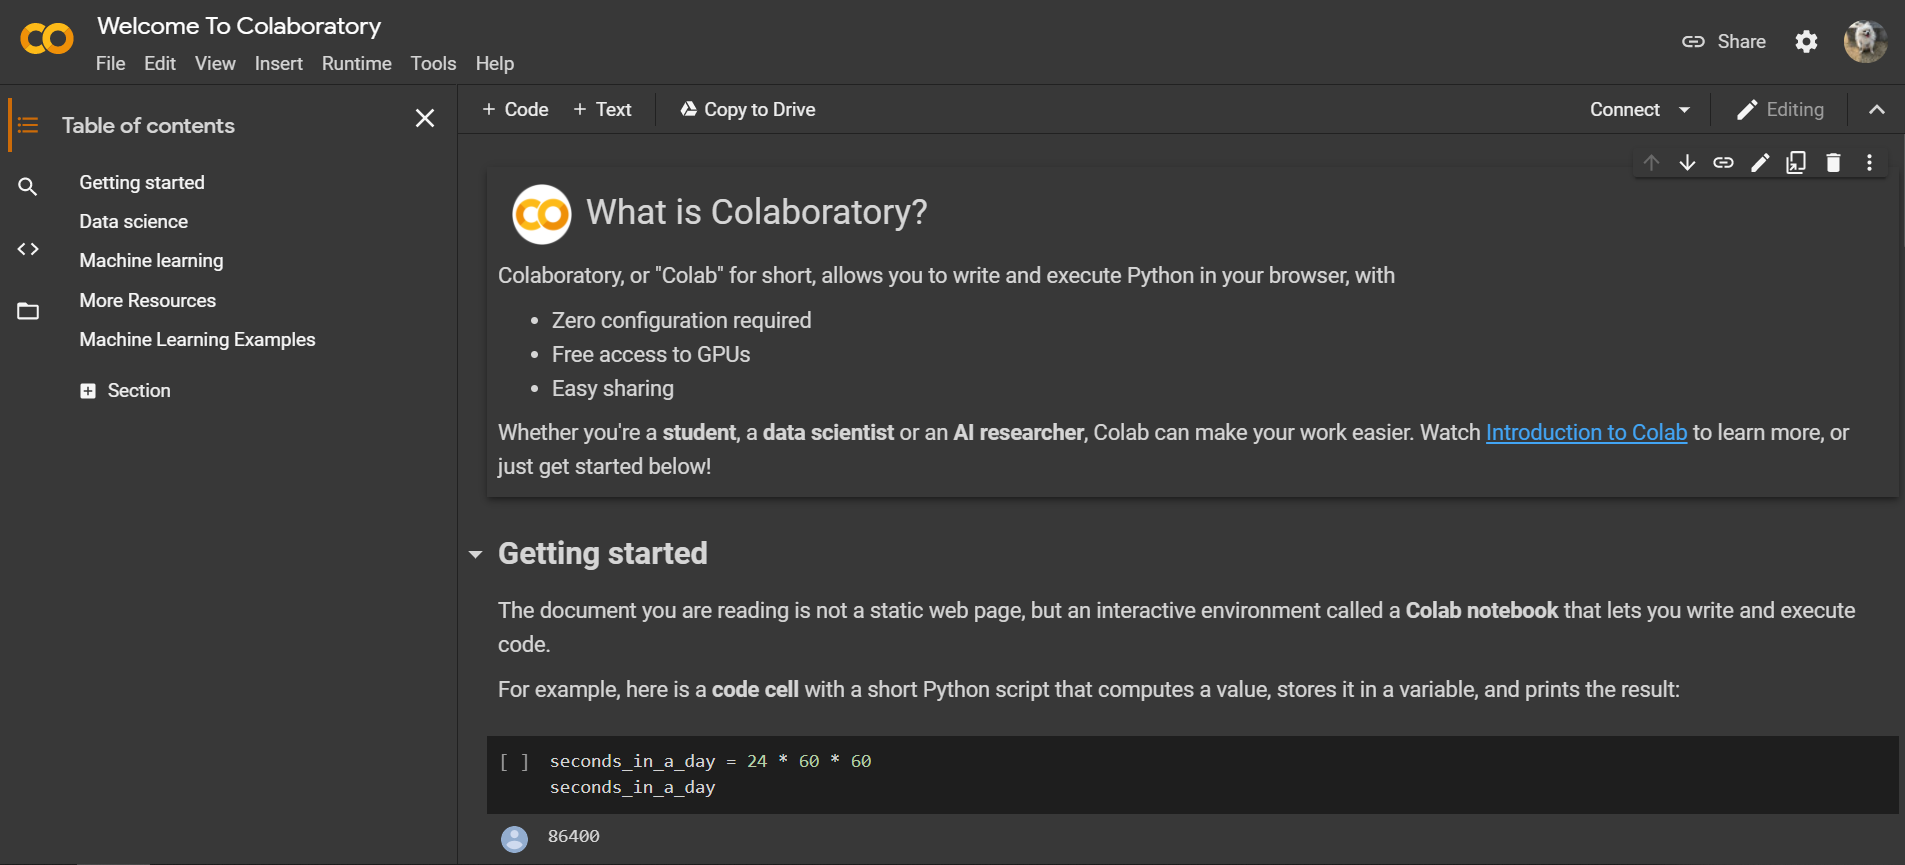Image resolution: width=1905 pixels, height=865 pixels.
Task: Click the Connect button
Action: [x=1625, y=110]
